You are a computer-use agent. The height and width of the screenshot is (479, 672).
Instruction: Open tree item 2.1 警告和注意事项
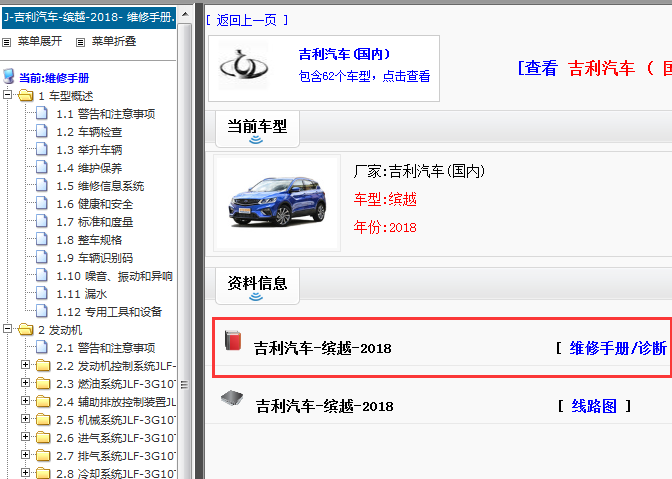pos(106,348)
